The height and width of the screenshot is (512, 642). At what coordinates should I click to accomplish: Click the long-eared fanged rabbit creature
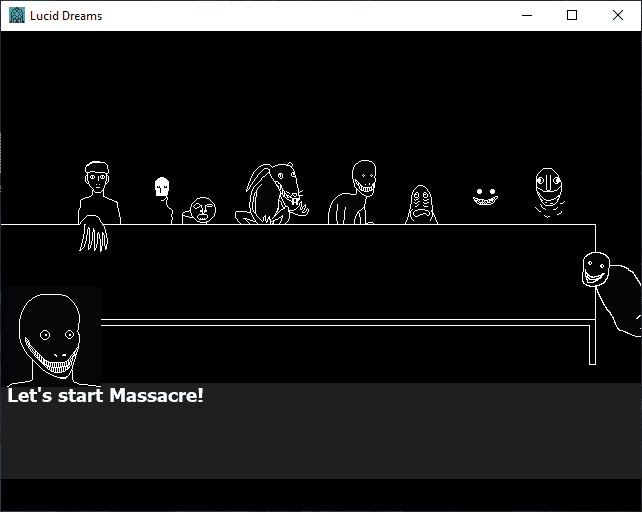click(274, 194)
